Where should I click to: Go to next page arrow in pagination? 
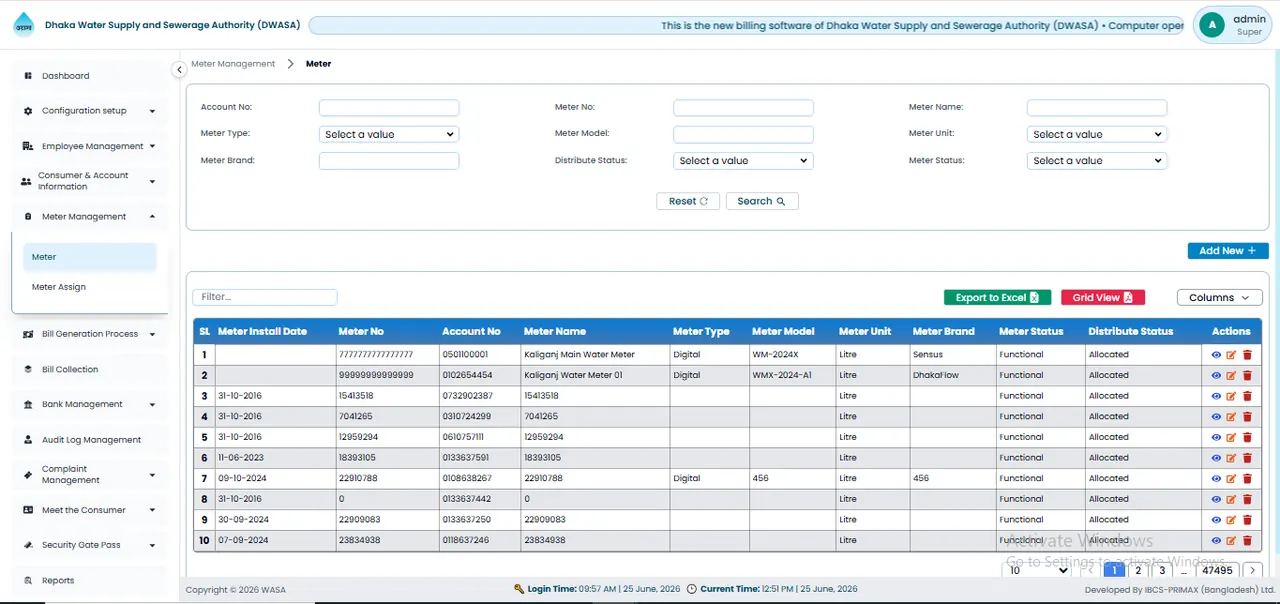[x=1253, y=571]
